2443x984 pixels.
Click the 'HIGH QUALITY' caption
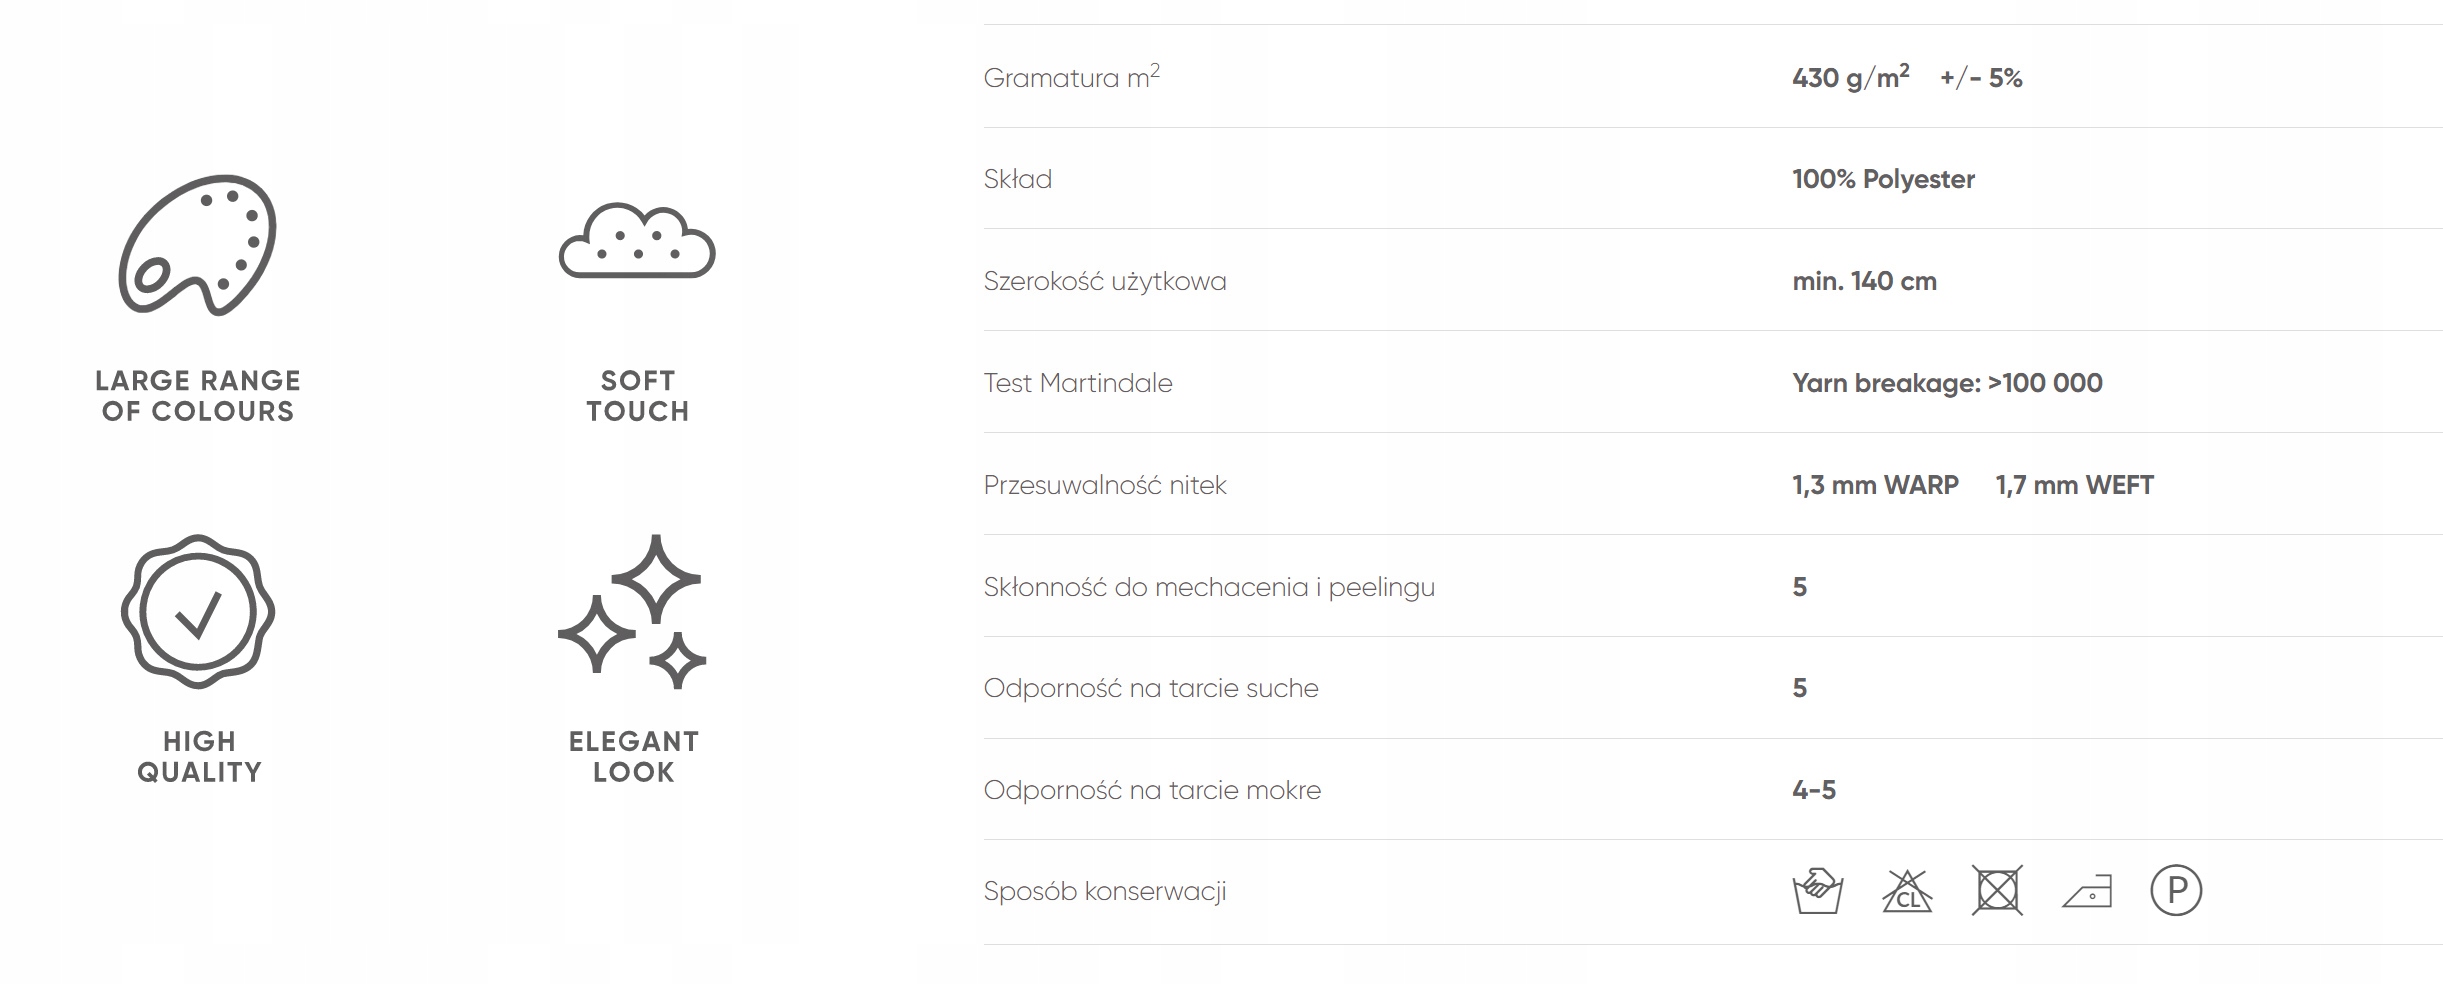point(199,757)
